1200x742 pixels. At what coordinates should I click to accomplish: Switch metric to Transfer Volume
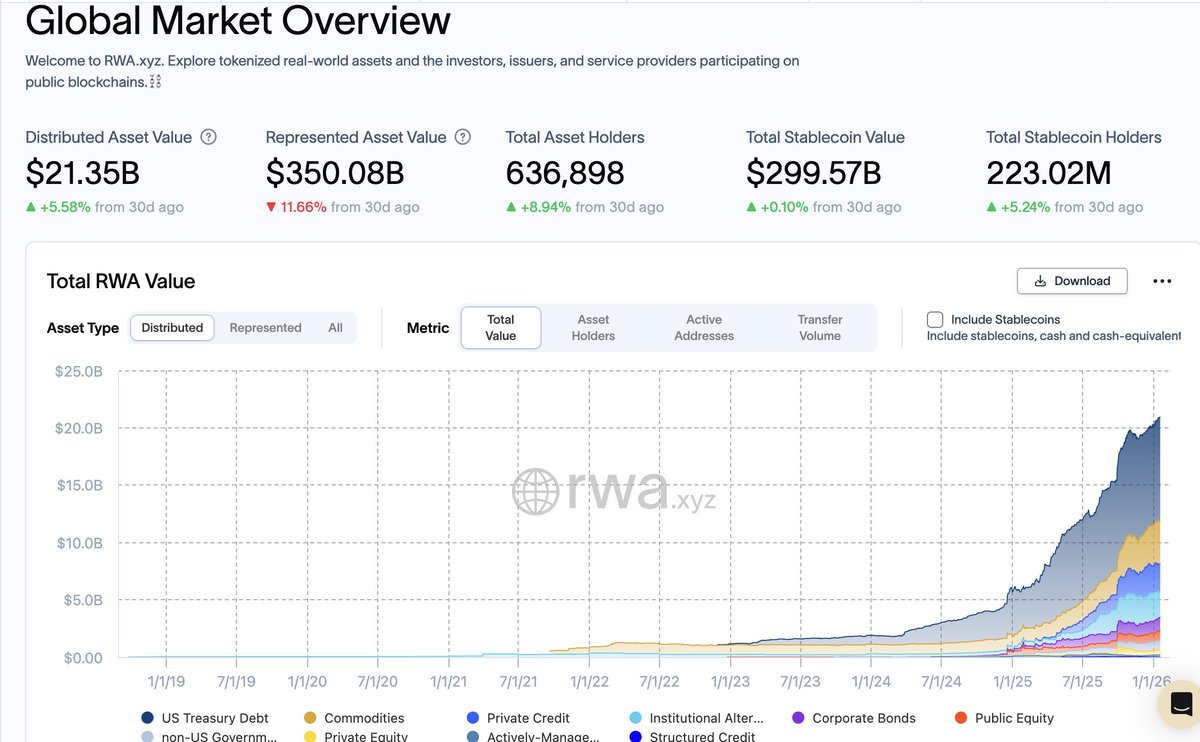tap(820, 328)
